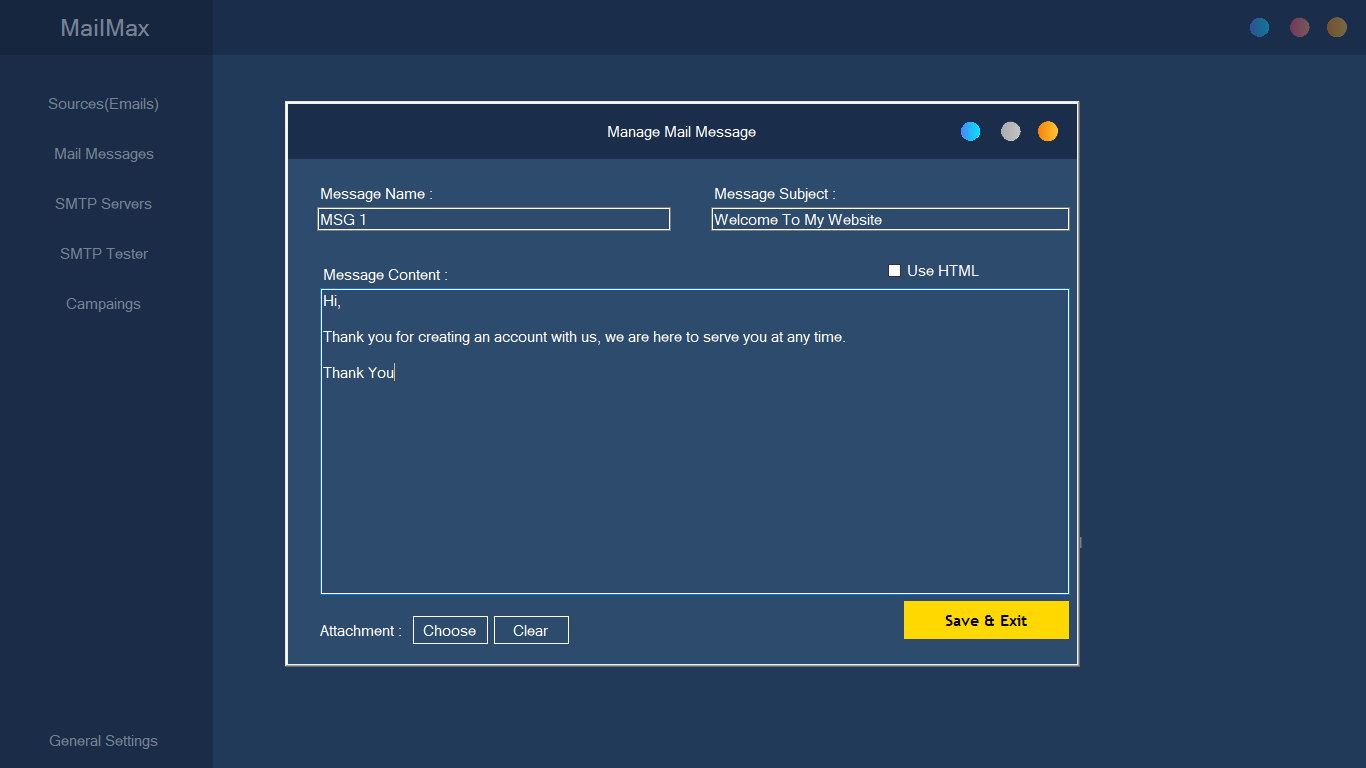Go to the Campaings section
Viewport: 1366px width, 768px height.
103,303
